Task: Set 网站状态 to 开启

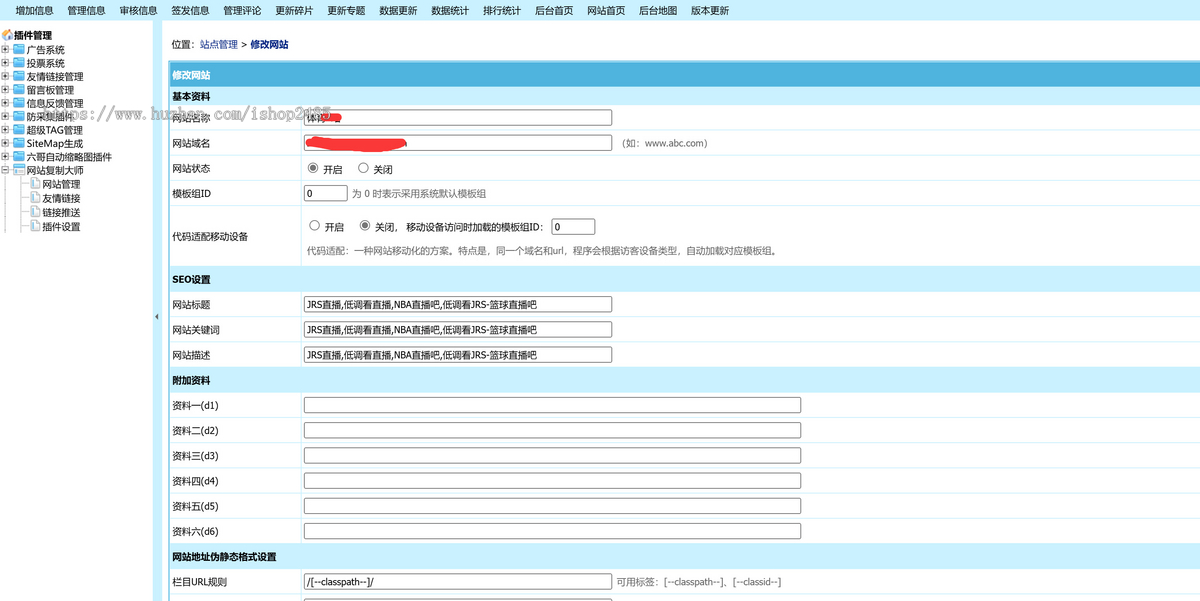Action: click(313, 169)
